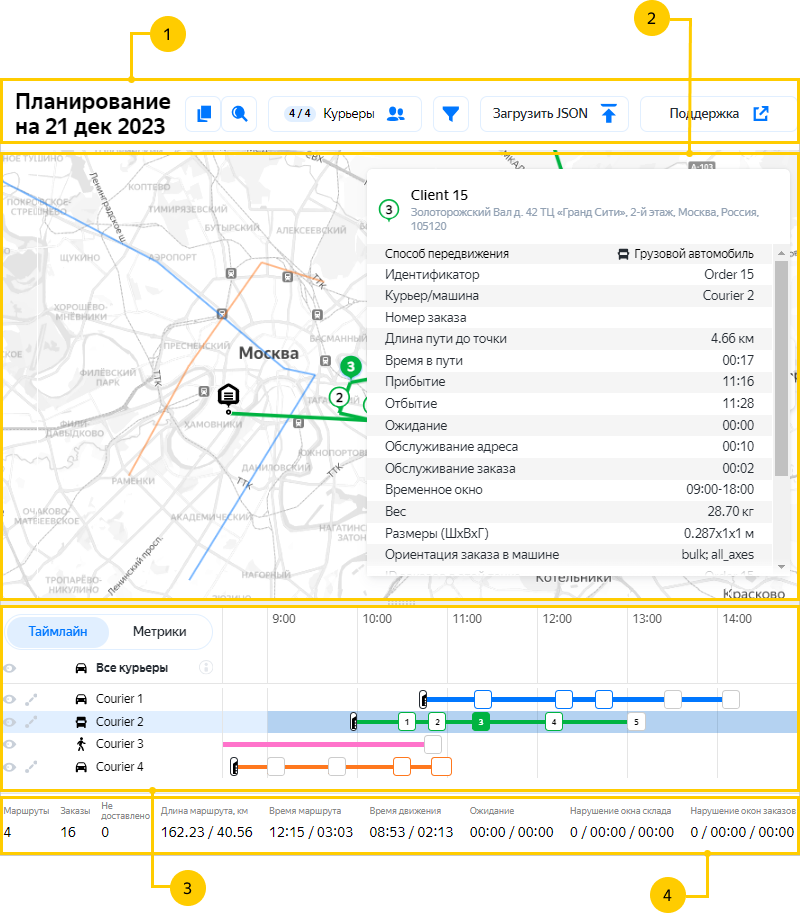This screenshot has width=800, height=913.
Task: Select stop 4 on Courier 2 timeline
Action: [553, 721]
